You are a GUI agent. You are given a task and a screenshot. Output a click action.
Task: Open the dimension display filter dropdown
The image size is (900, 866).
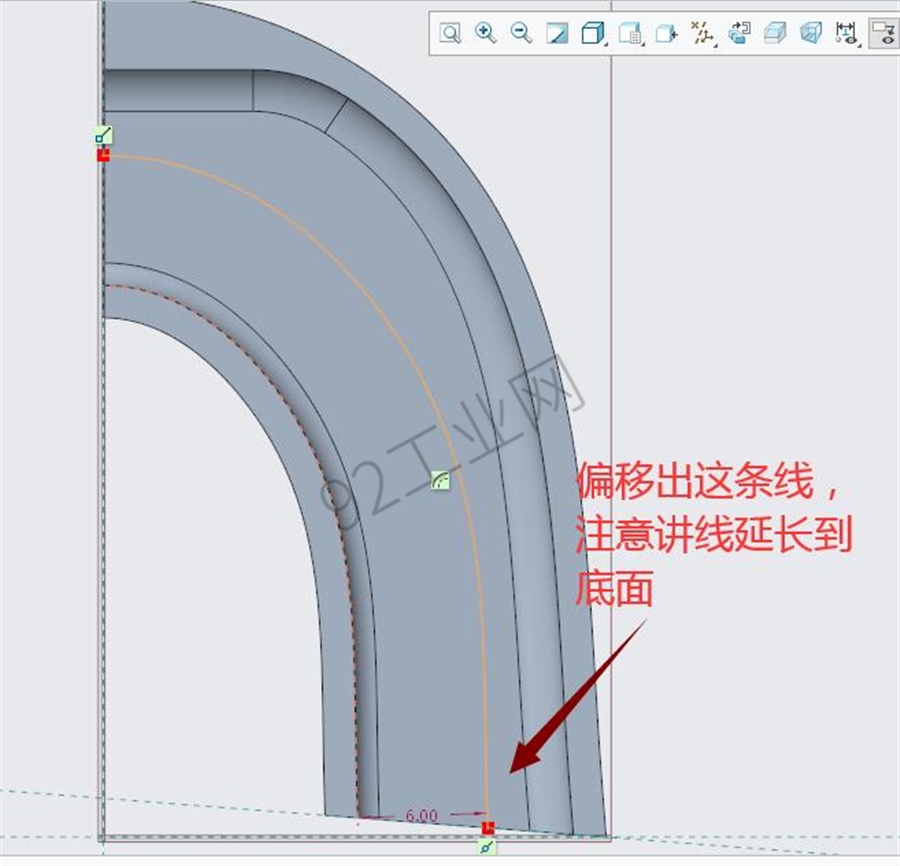coord(847,33)
